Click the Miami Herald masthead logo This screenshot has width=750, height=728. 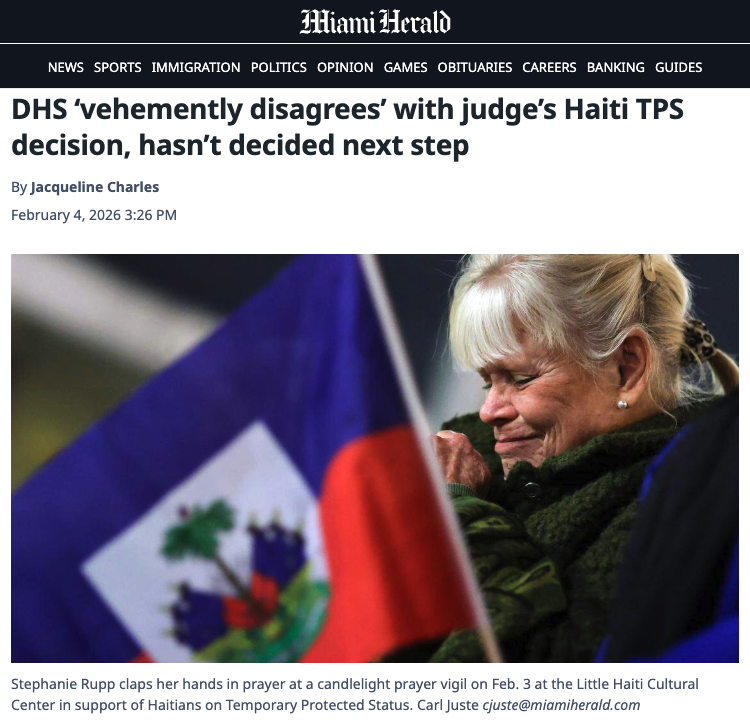click(x=375, y=22)
